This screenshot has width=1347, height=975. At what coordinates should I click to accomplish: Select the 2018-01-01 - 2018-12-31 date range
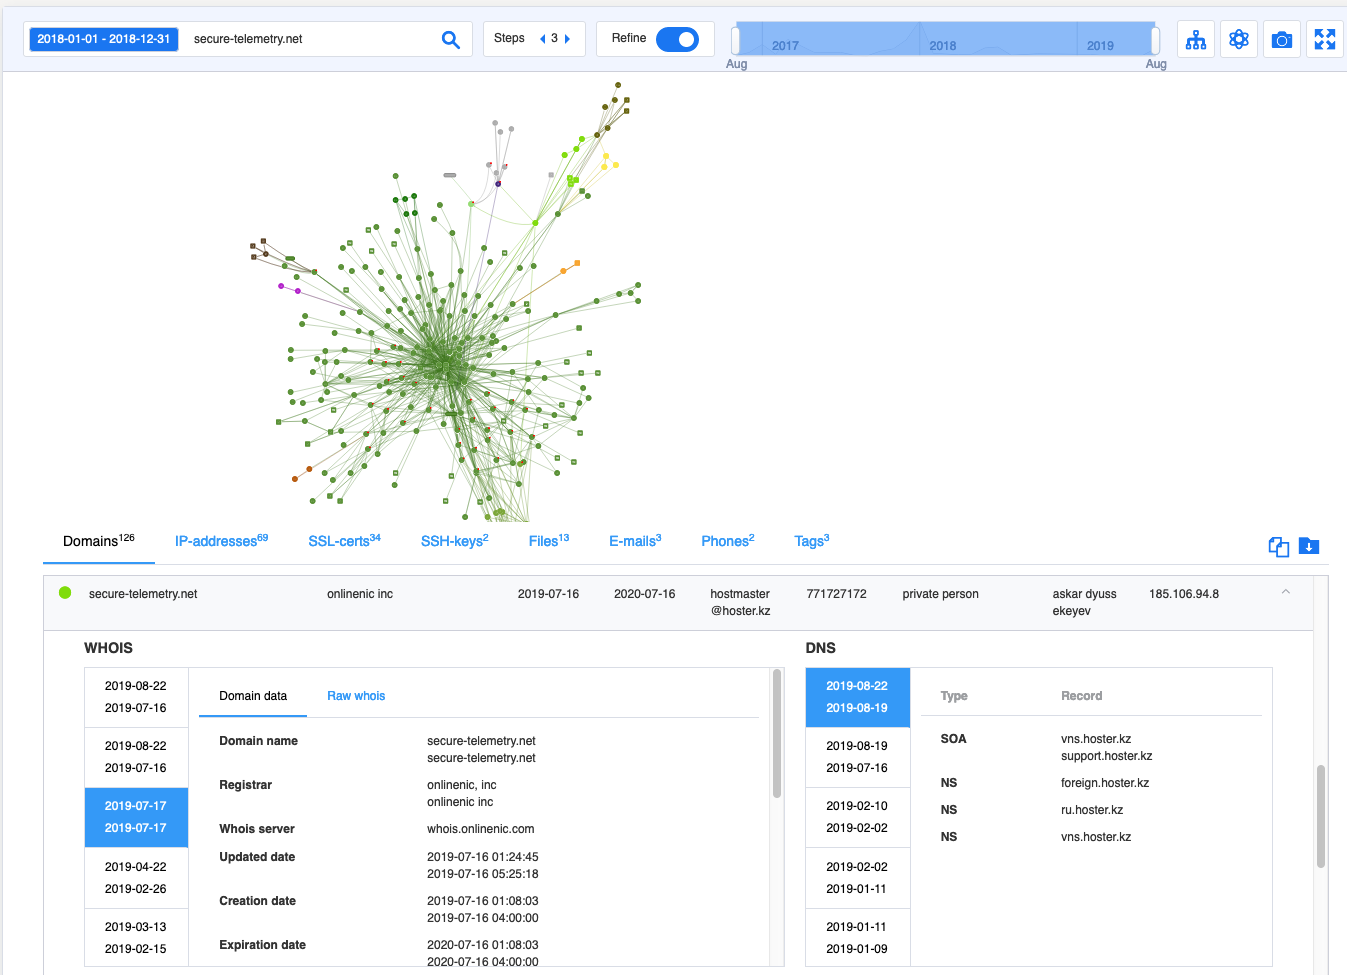click(104, 39)
